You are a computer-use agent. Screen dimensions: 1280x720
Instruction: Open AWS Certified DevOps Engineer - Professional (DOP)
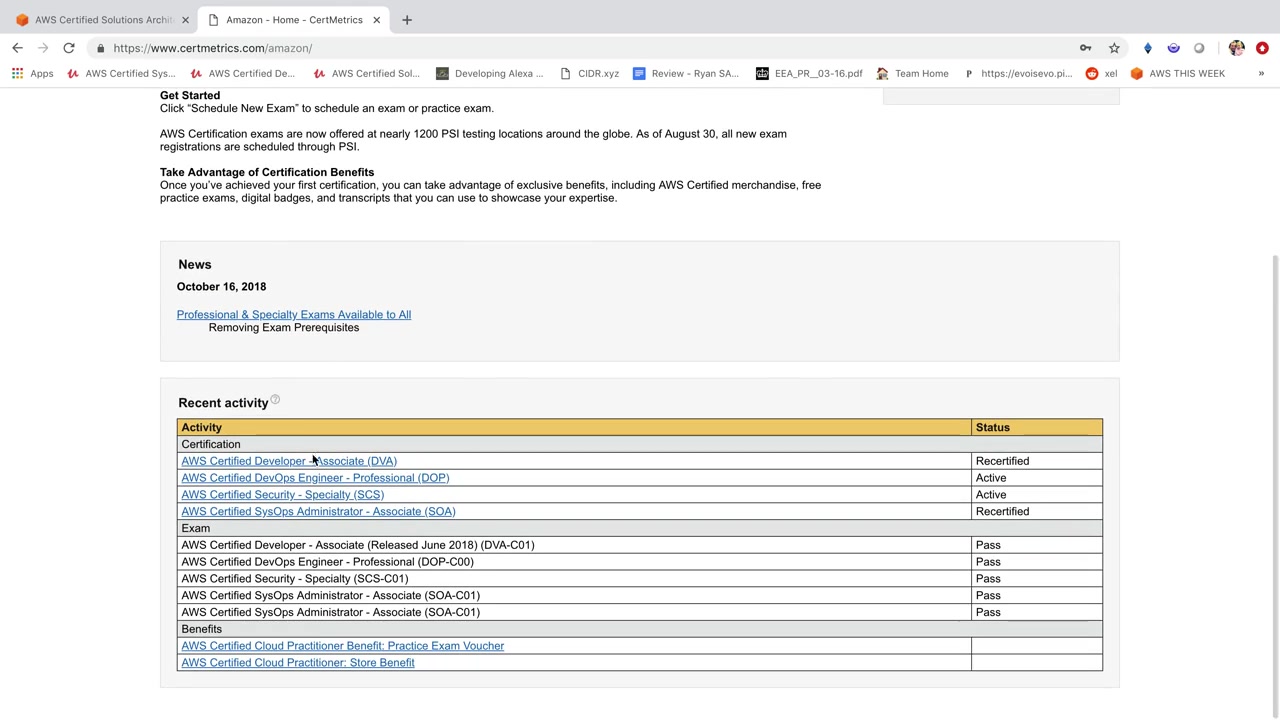pos(315,478)
